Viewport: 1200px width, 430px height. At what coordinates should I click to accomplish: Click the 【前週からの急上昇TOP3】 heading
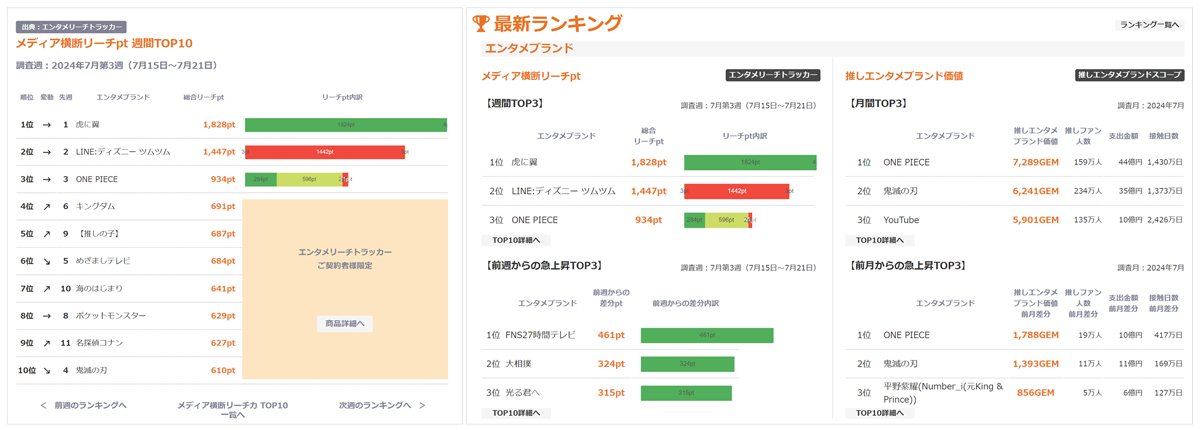tap(544, 266)
